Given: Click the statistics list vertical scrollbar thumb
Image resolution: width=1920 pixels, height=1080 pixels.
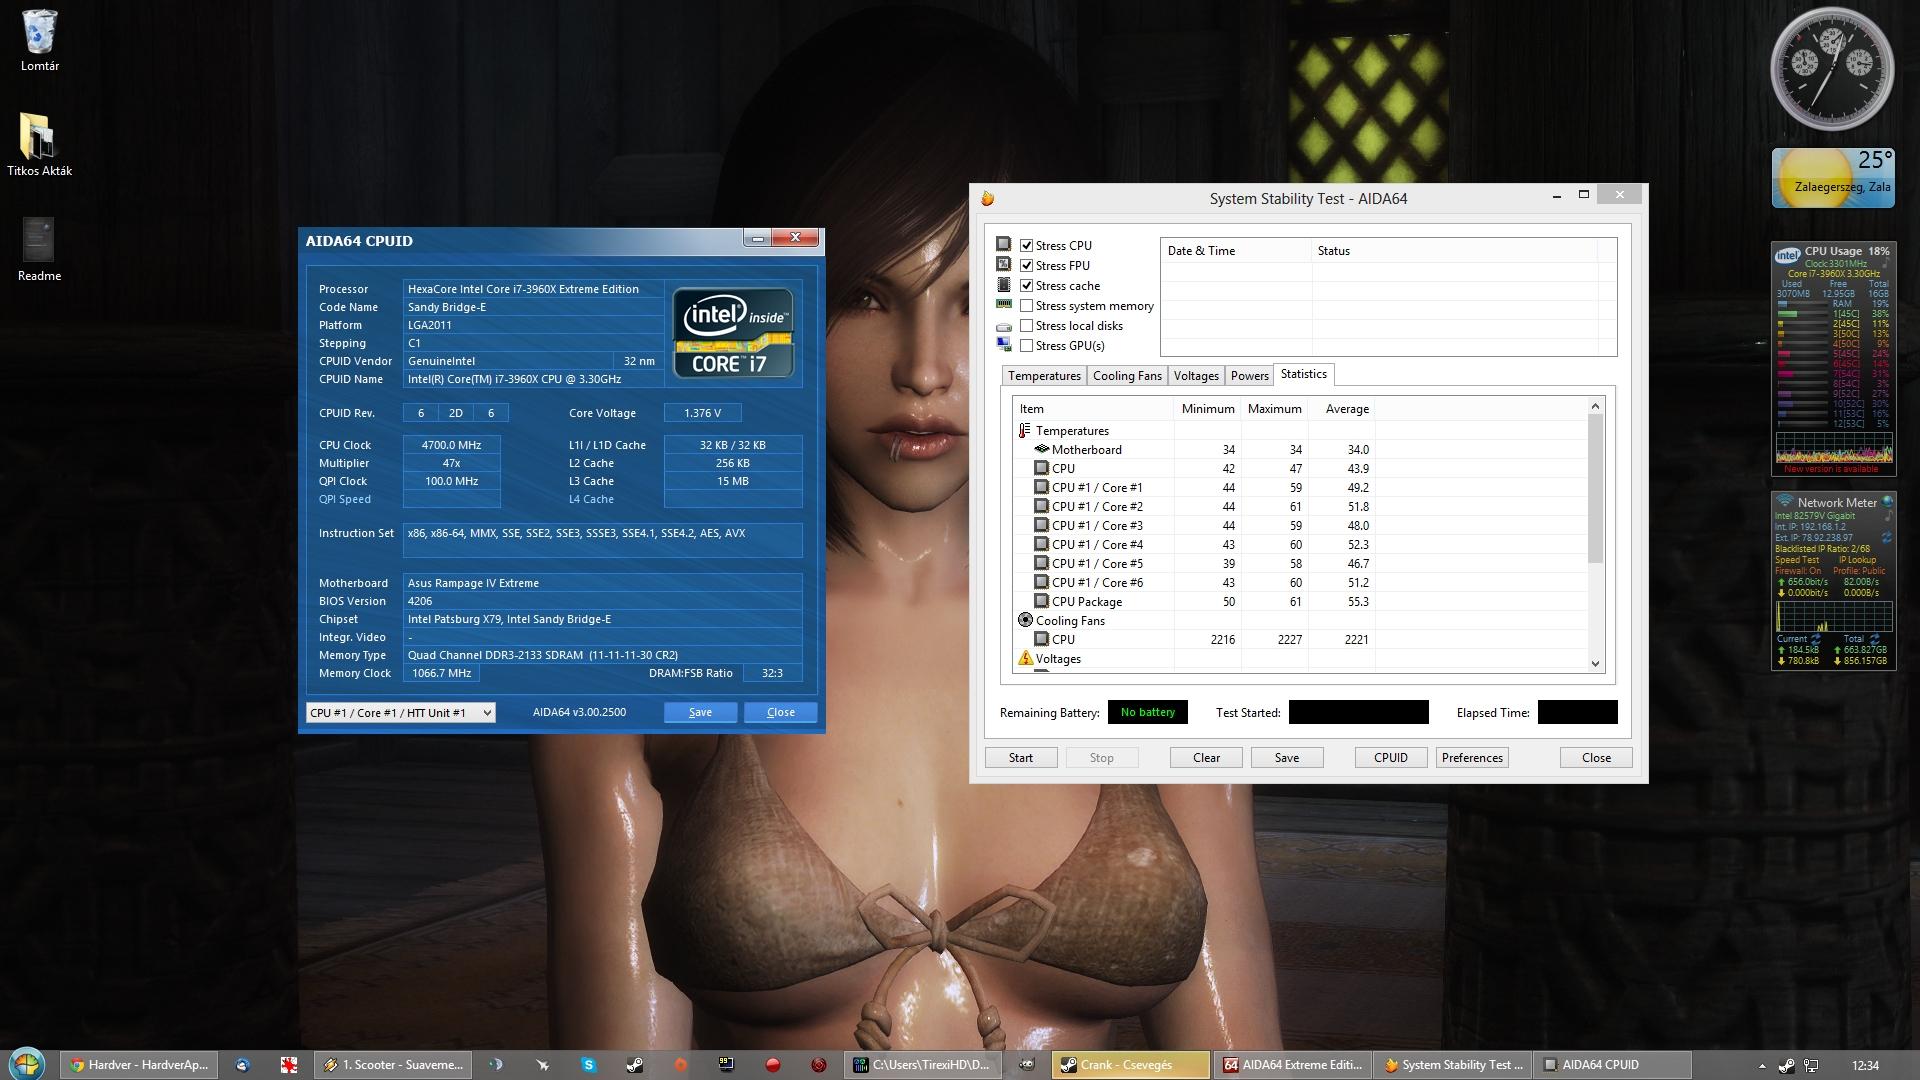Looking at the screenshot, I should point(1595,489).
